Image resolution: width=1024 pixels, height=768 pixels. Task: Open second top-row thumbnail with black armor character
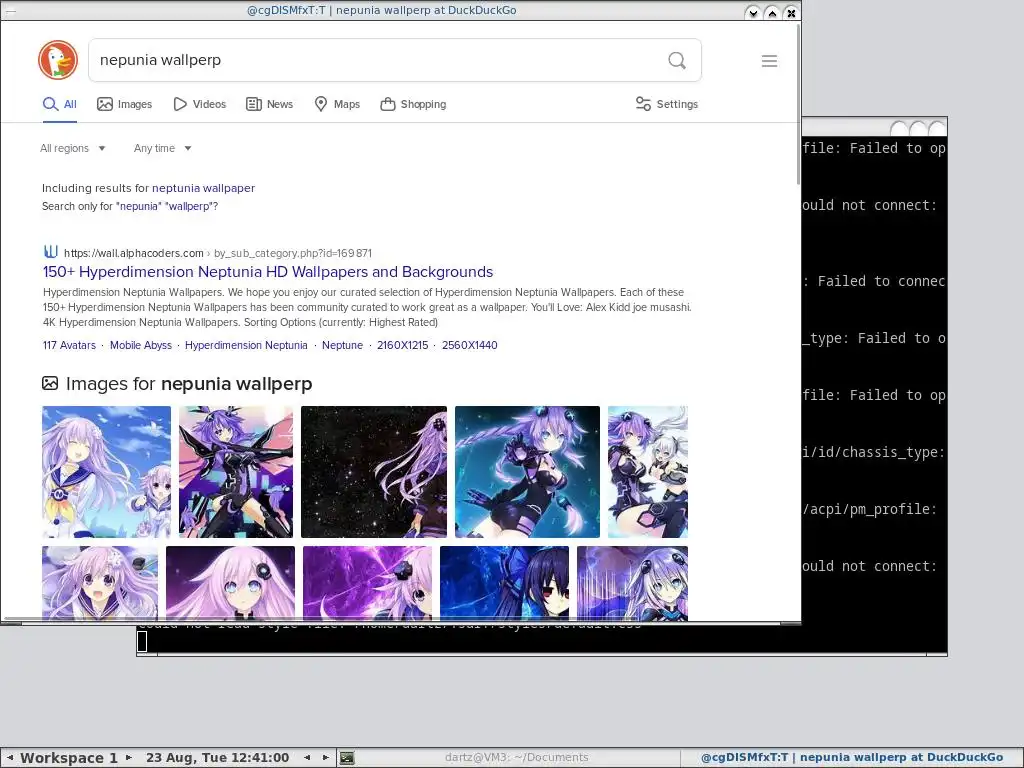pyautogui.click(x=236, y=472)
